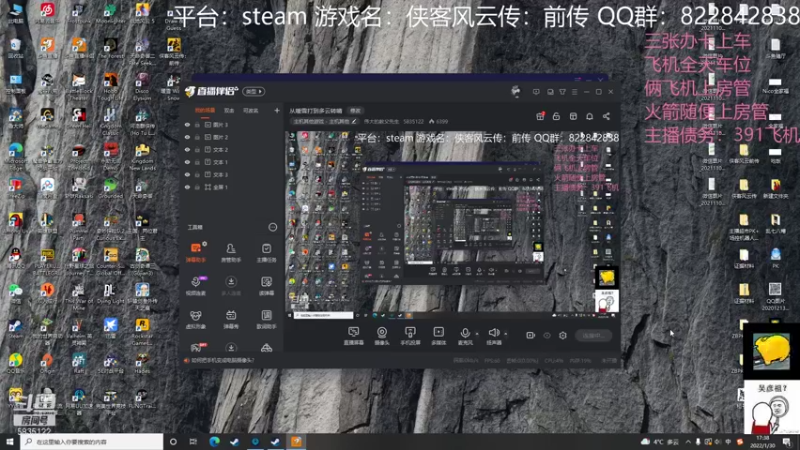Viewport: 800px width, 450px height.
Task: Click the grey connecting stream button
Action: (x=593, y=335)
